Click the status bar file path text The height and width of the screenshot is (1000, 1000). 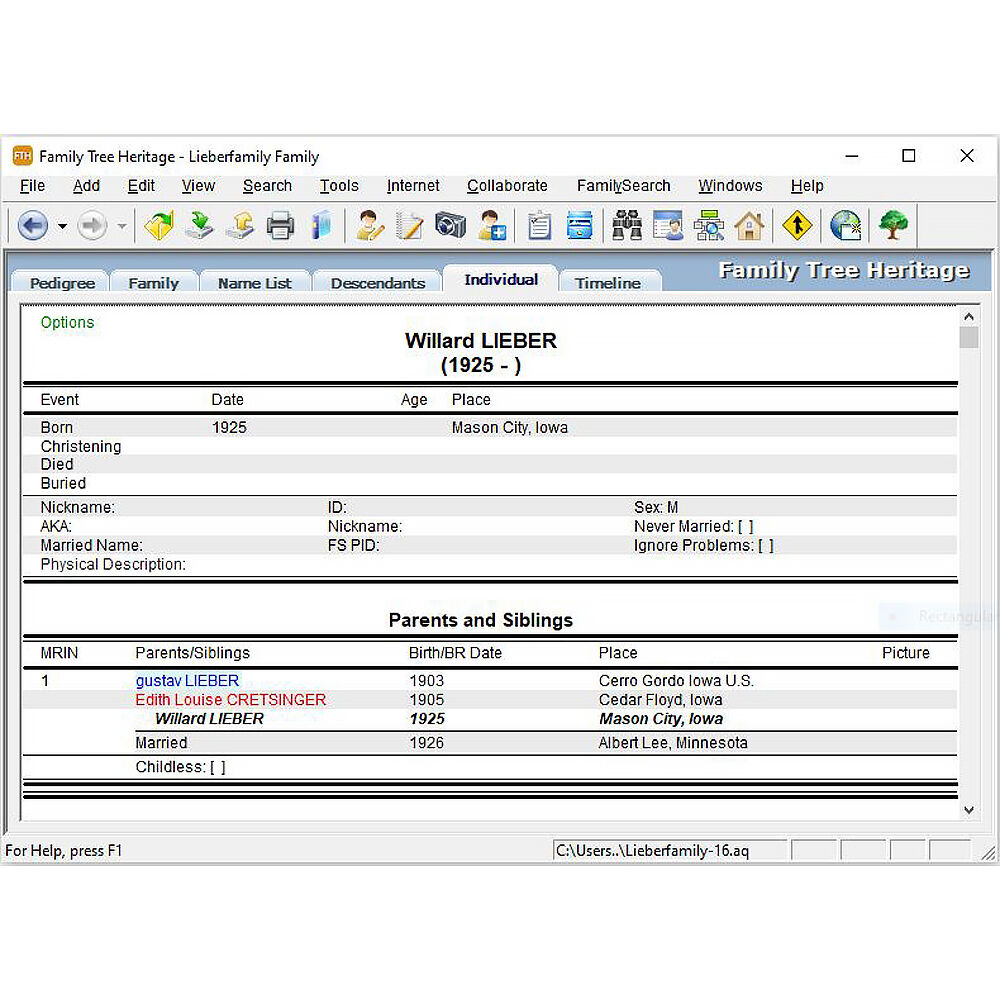point(652,851)
